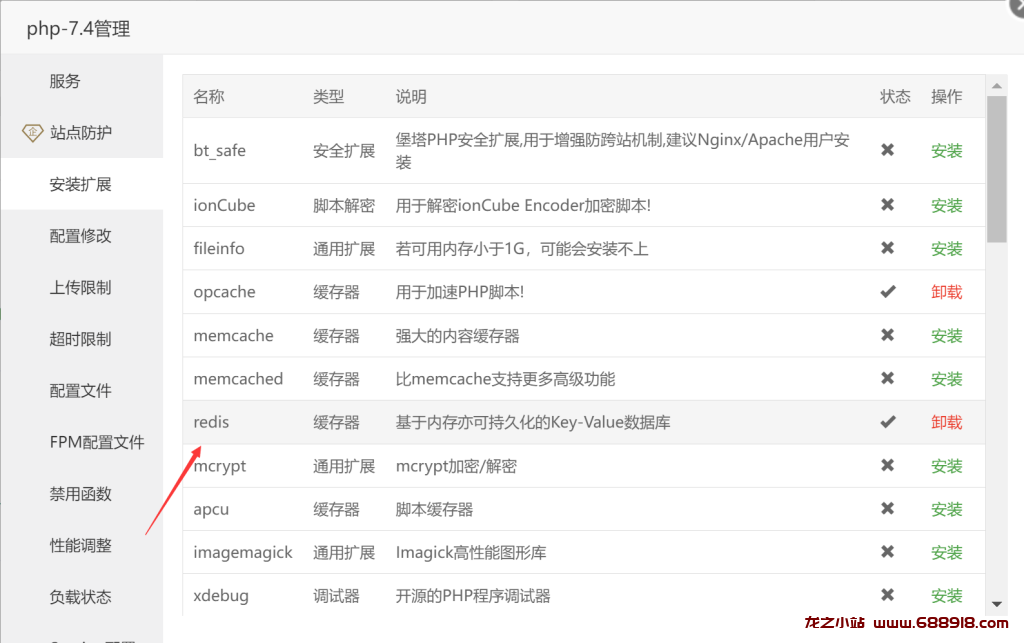
Task: Click the description 强大的内容缓存器
Action: coord(457,336)
